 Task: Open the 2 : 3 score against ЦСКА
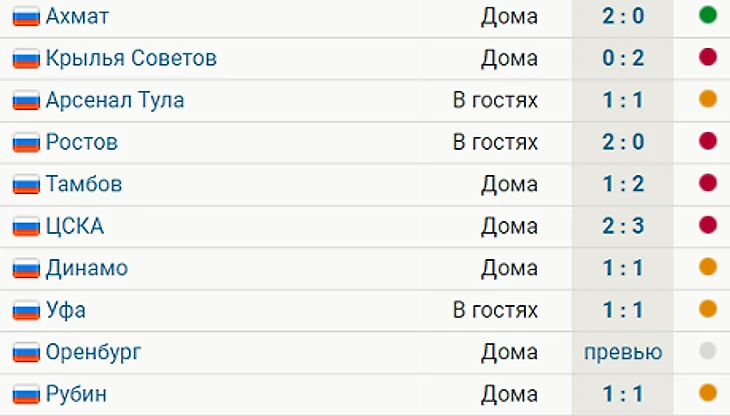click(623, 226)
